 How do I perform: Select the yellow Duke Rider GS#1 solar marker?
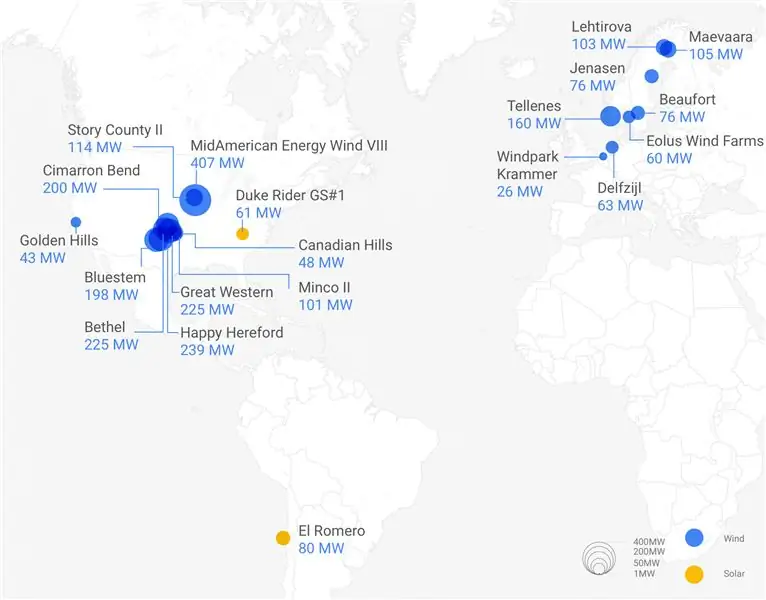tap(242, 234)
